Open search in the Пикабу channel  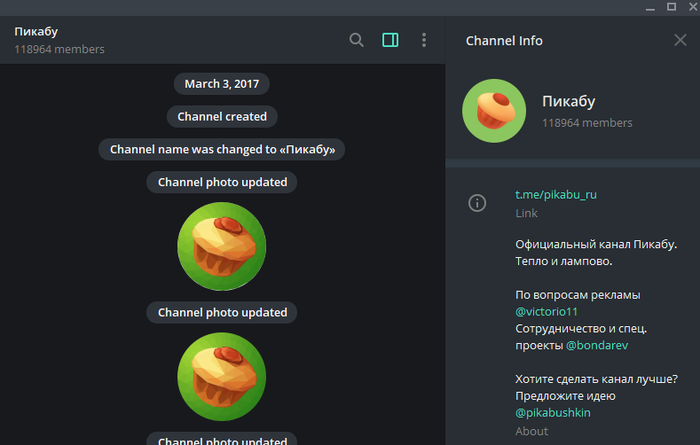356,40
